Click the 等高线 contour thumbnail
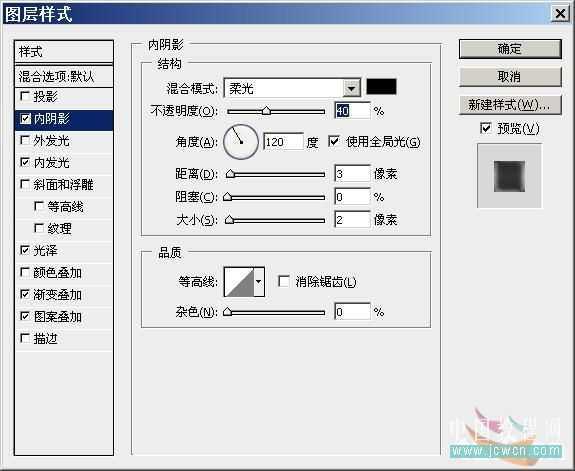The height and width of the screenshot is (471, 575). click(239, 282)
